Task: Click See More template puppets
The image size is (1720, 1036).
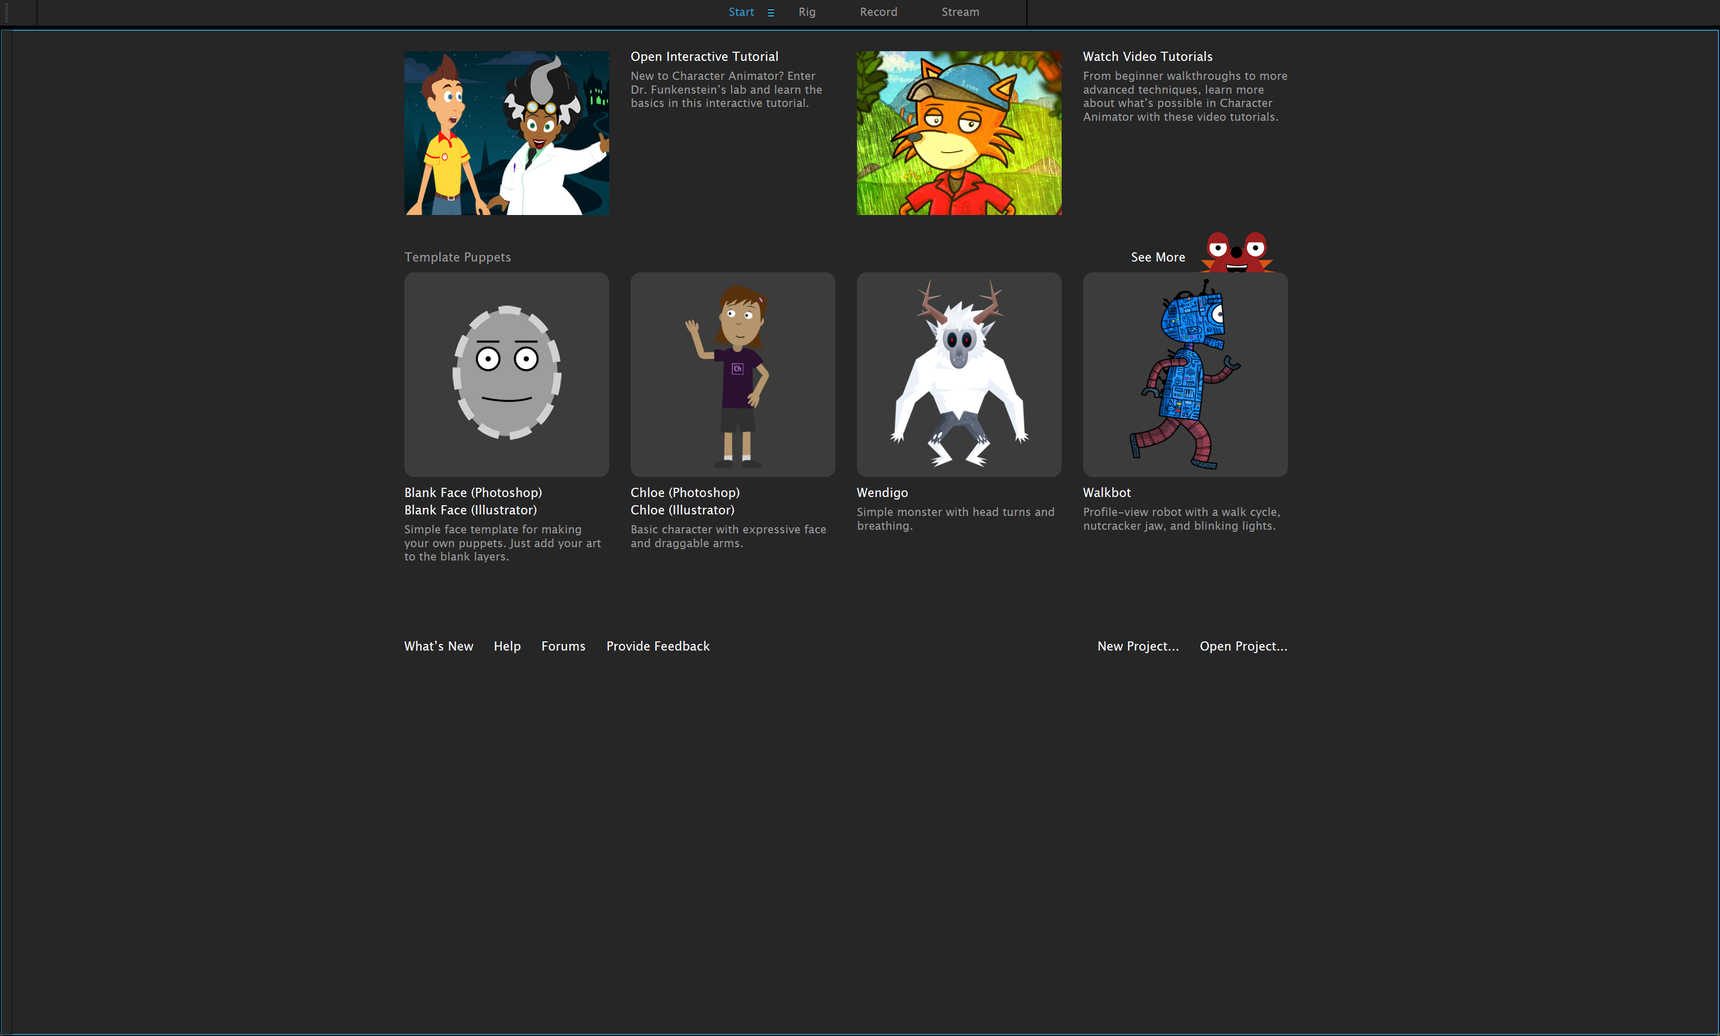Action: [1158, 257]
